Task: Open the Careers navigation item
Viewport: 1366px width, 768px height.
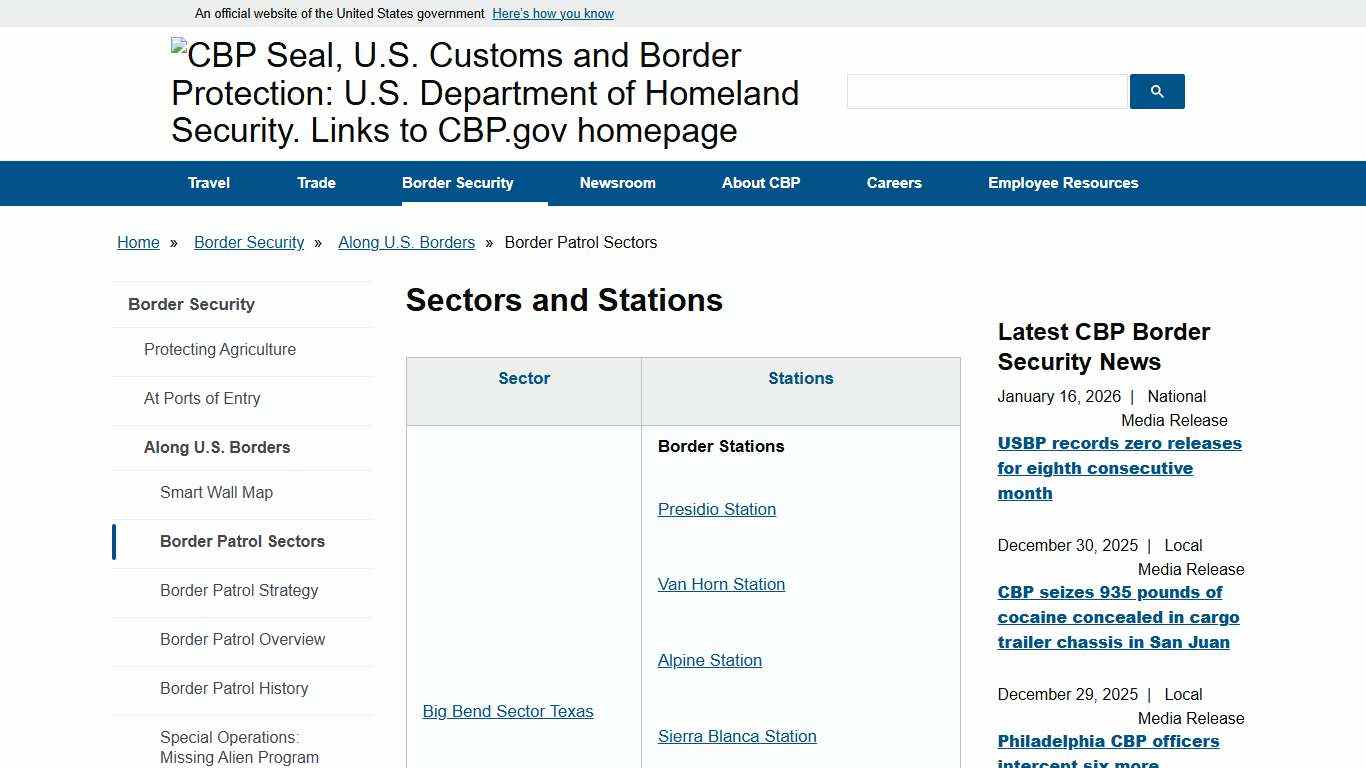Action: pos(894,183)
